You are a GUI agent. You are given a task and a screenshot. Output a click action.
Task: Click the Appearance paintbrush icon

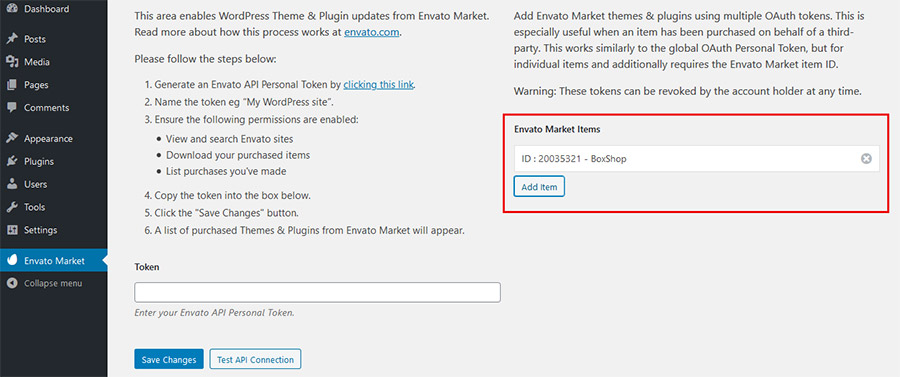point(12,138)
